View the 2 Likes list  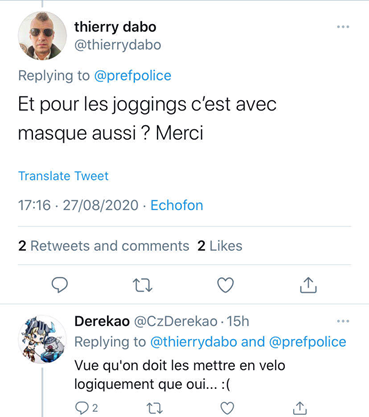tap(220, 246)
